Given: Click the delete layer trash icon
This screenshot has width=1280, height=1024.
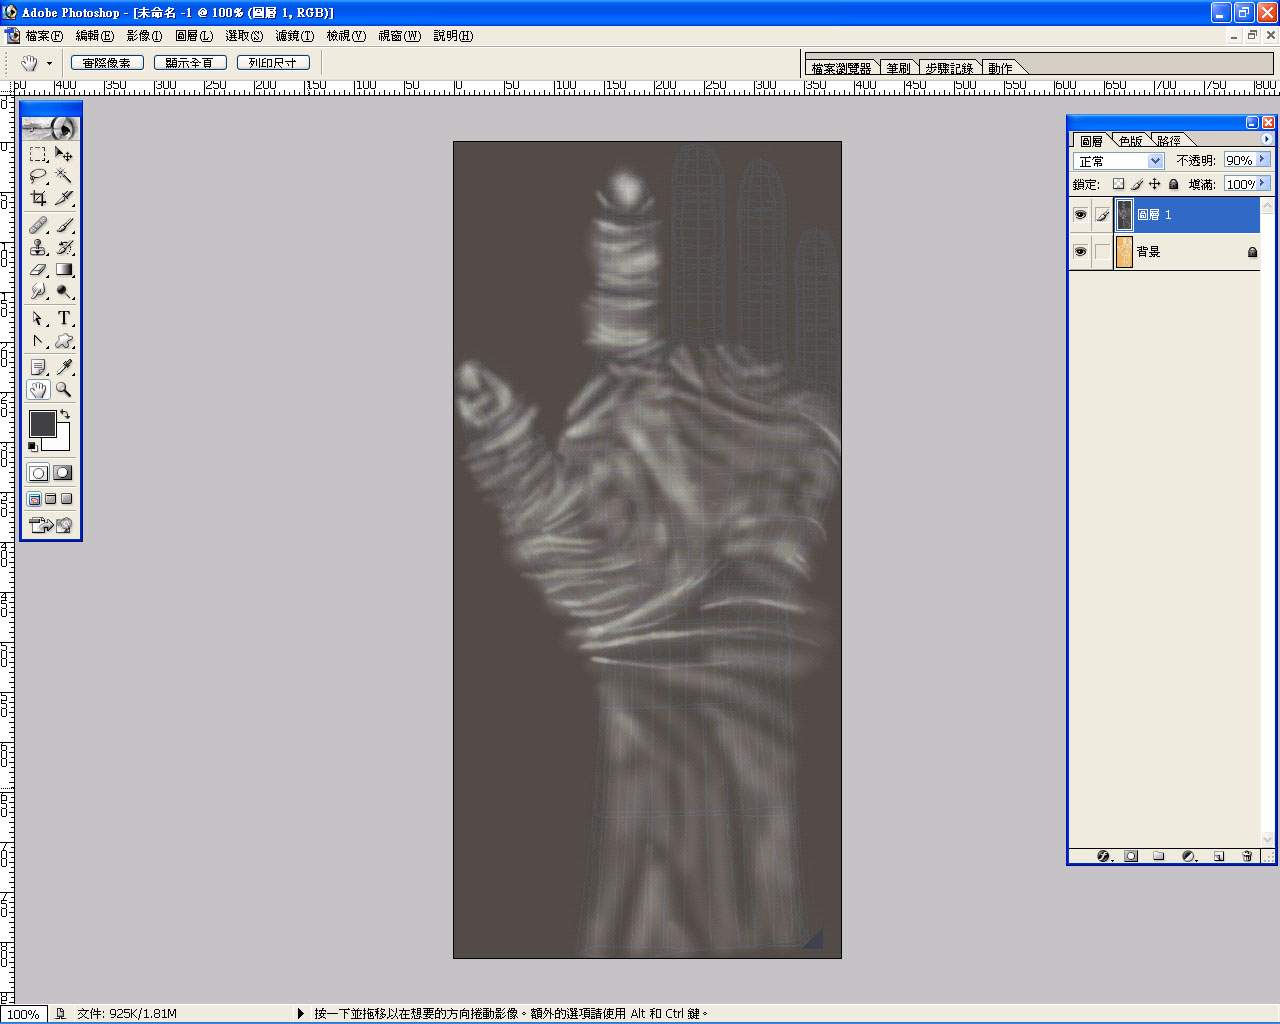Looking at the screenshot, I should 1247,856.
